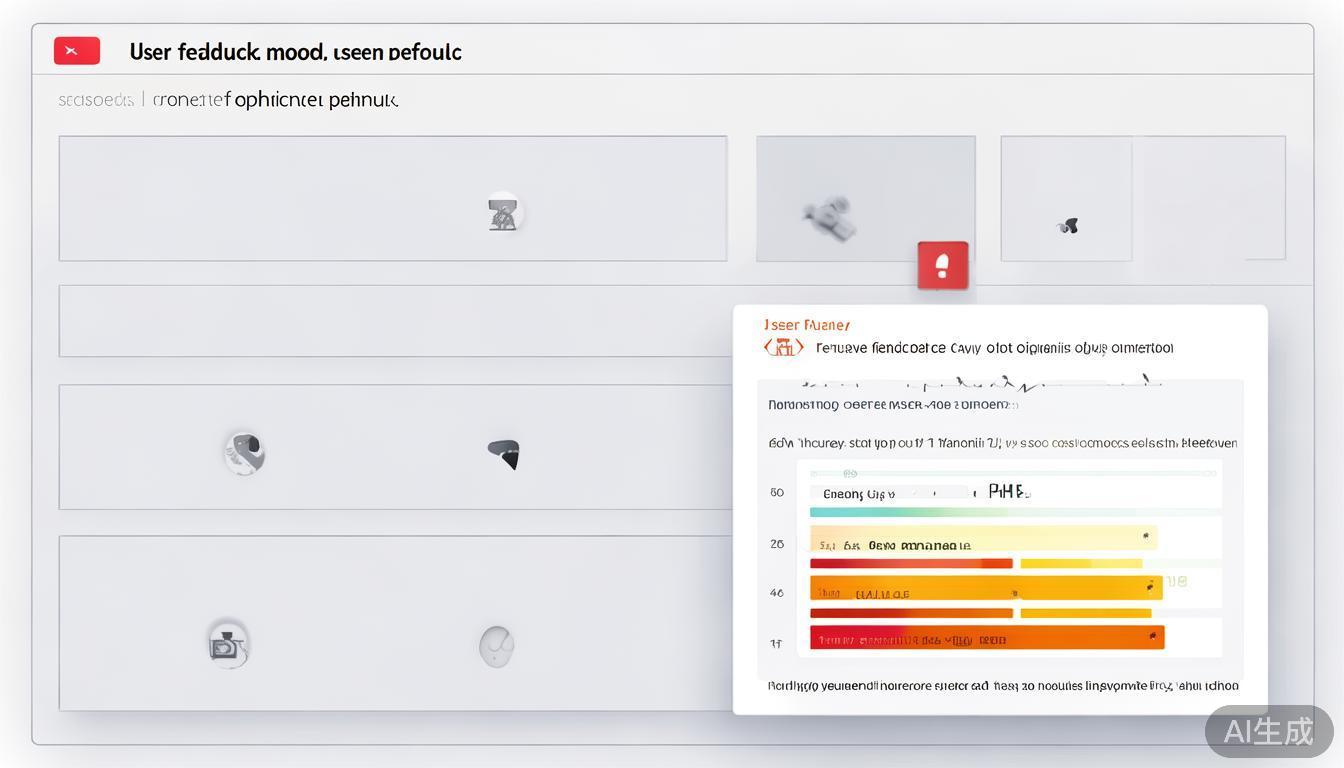1344x768 pixels.
Task: Open the red exclamation alert badge
Action: pos(942,266)
